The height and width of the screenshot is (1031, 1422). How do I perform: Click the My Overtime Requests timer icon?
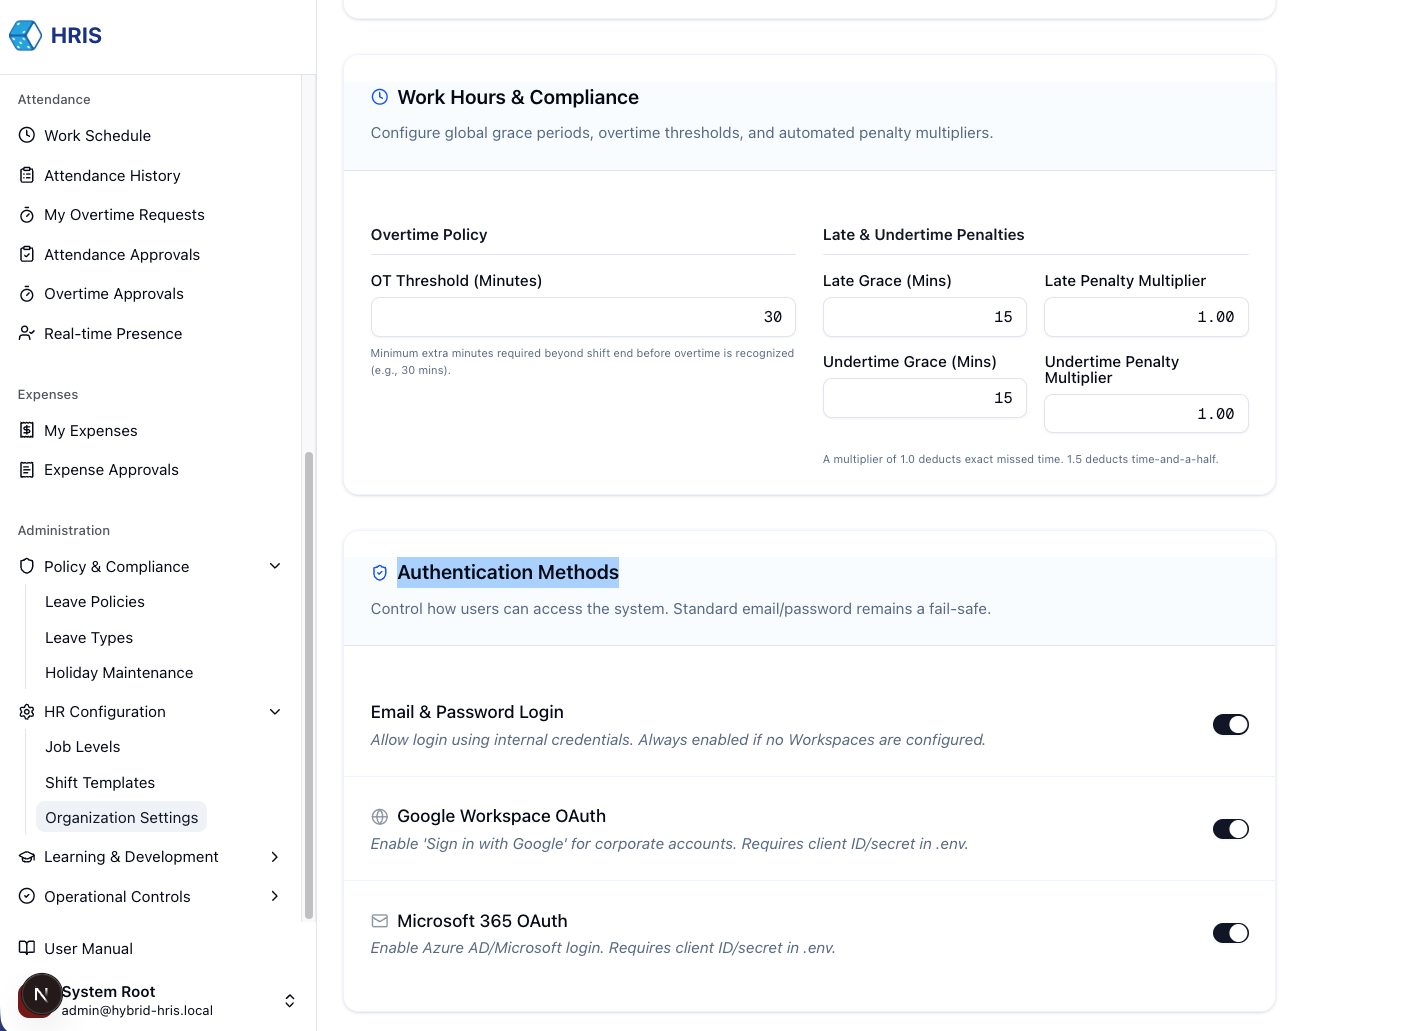[x=27, y=215]
